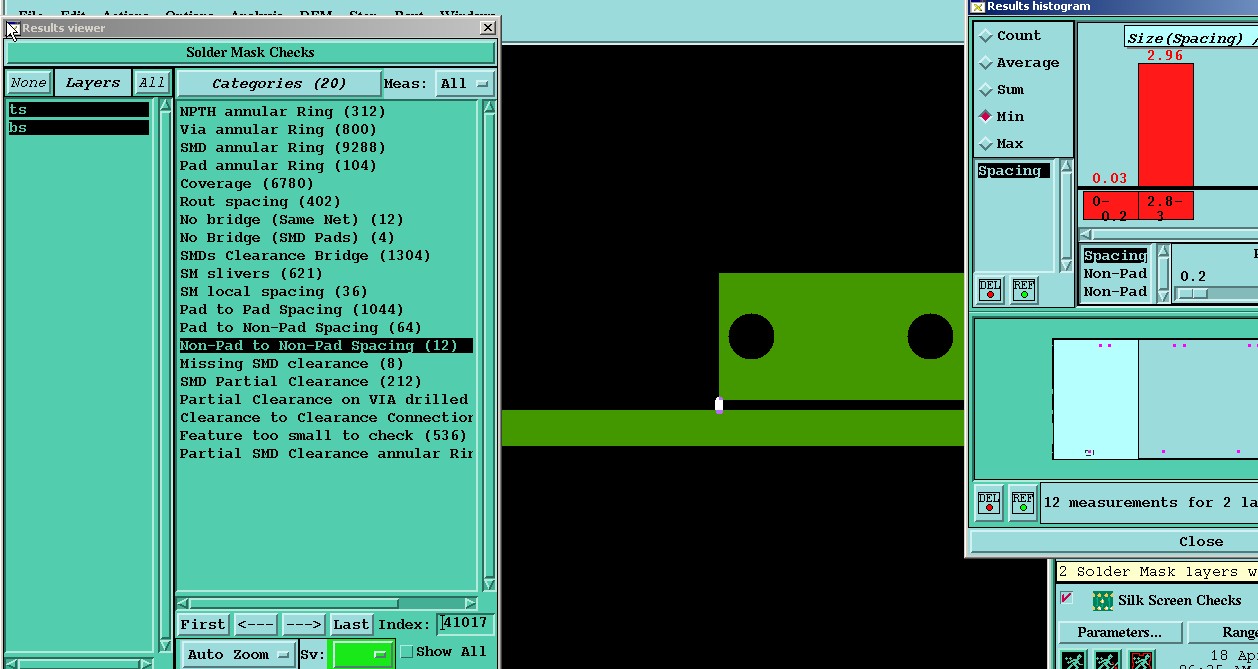Click DEL icon beside measurements status text
Viewport: 1258px width, 669px height.
[x=989, y=502]
